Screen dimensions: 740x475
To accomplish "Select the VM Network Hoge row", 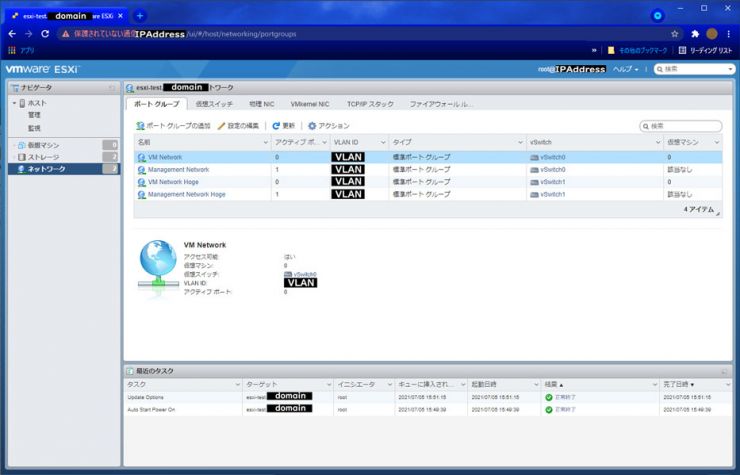I will coord(428,182).
